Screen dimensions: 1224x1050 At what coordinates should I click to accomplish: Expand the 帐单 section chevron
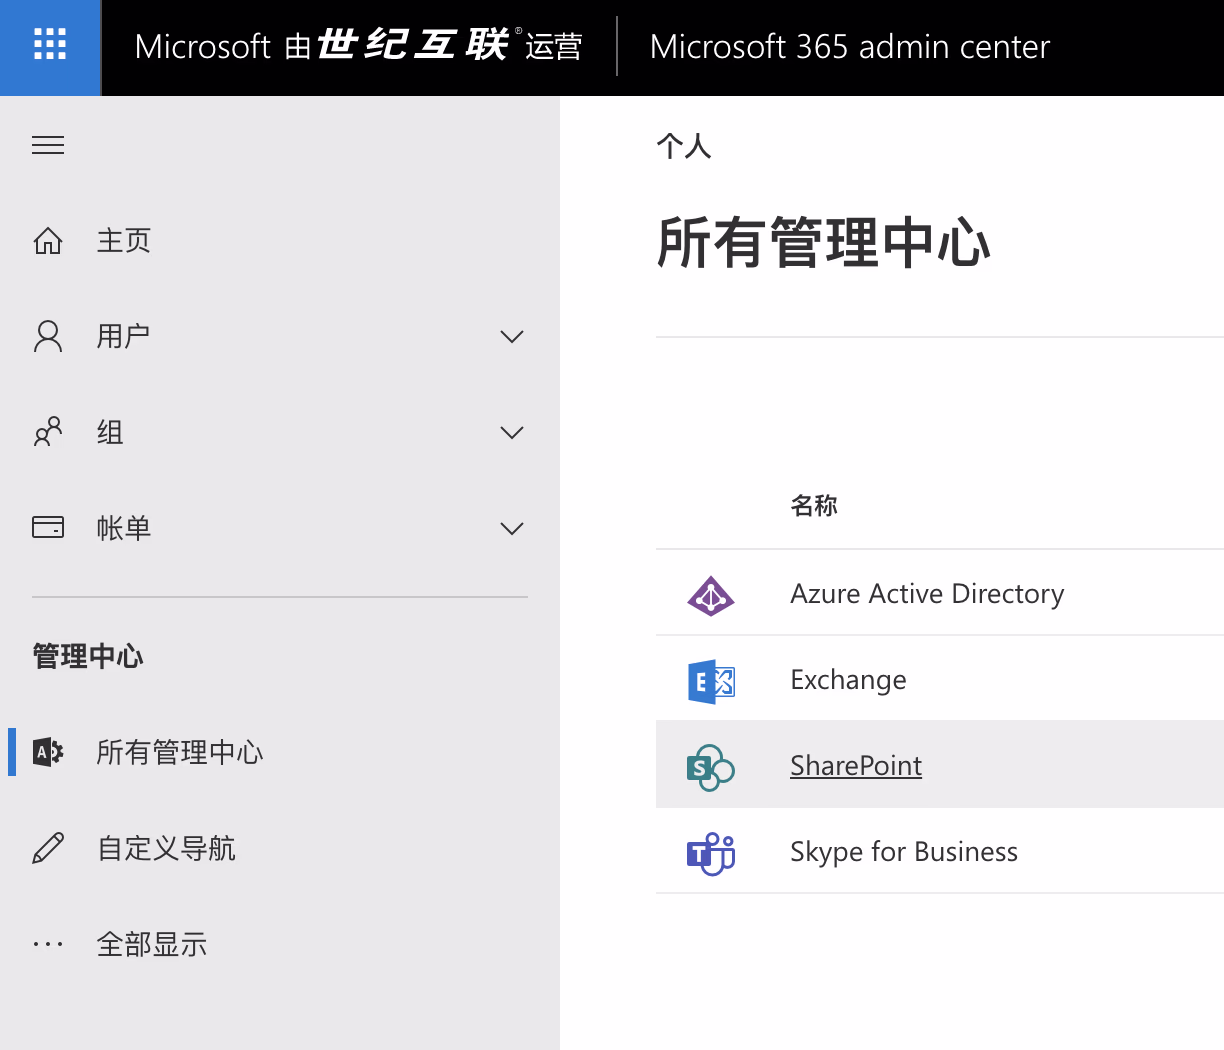[511, 529]
